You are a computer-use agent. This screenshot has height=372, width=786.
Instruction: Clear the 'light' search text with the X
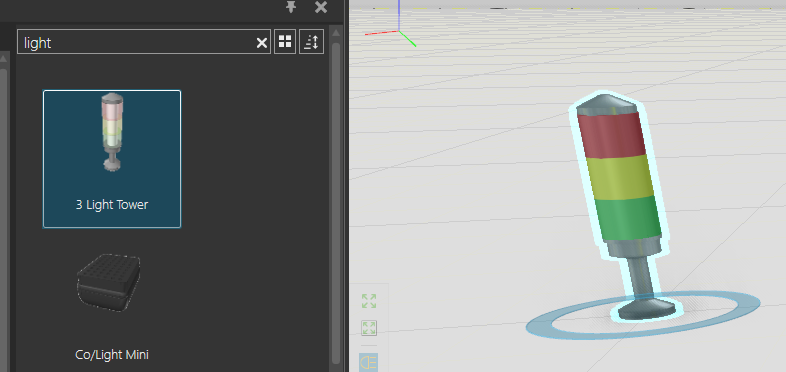tap(262, 43)
